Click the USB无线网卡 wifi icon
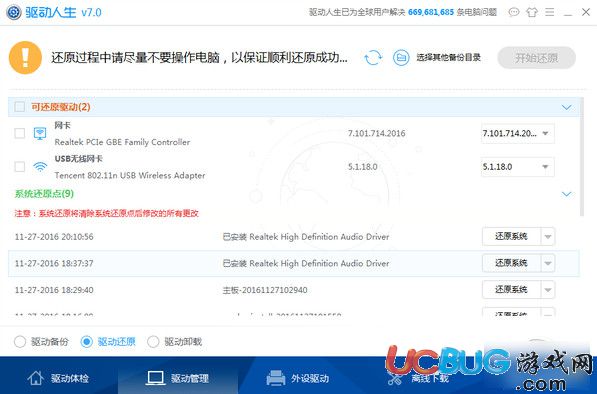The height and width of the screenshot is (394, 597). (40, 166)
